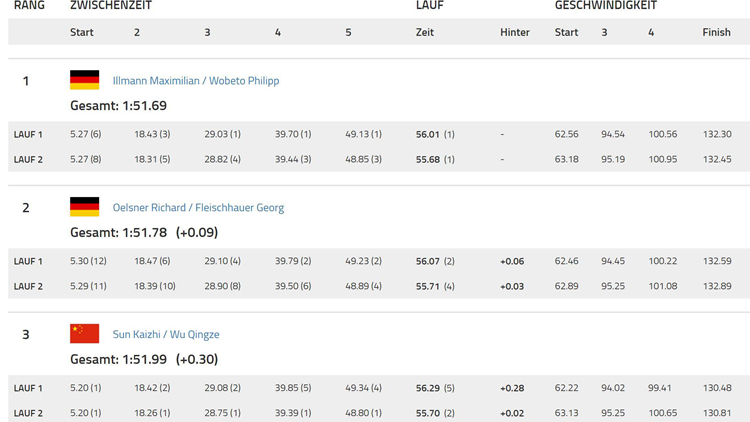The width and height of the screenshot is (750, 422).
Task: Click the 132.89 finish speed value
Action: click(717, 286)
